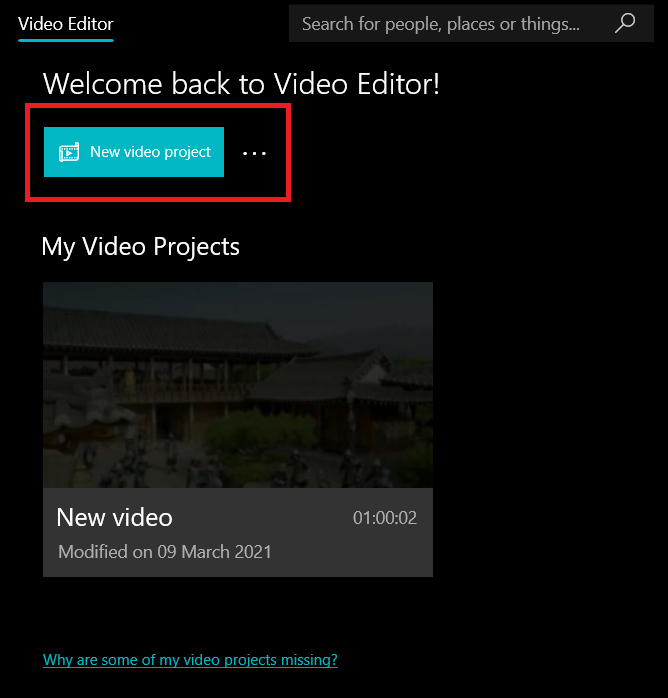
Task: Click the magnifying glass search icon
Action: click(x=625, y=23)
